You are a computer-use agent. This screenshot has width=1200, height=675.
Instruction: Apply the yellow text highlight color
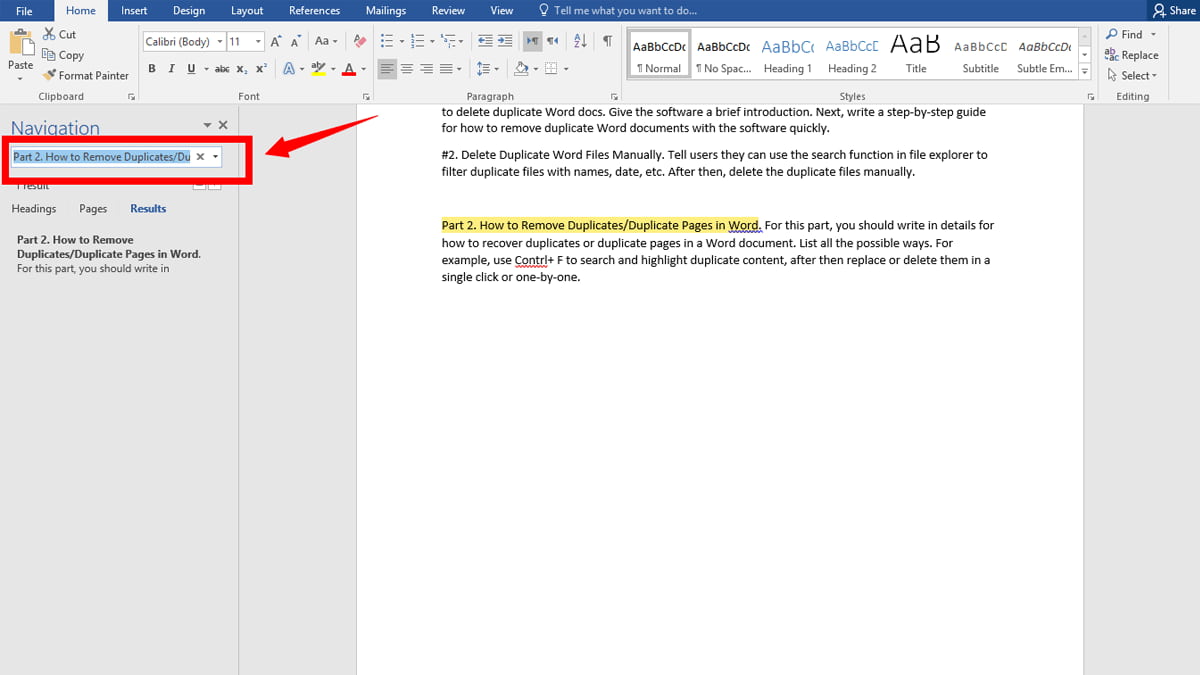[318, 69]
